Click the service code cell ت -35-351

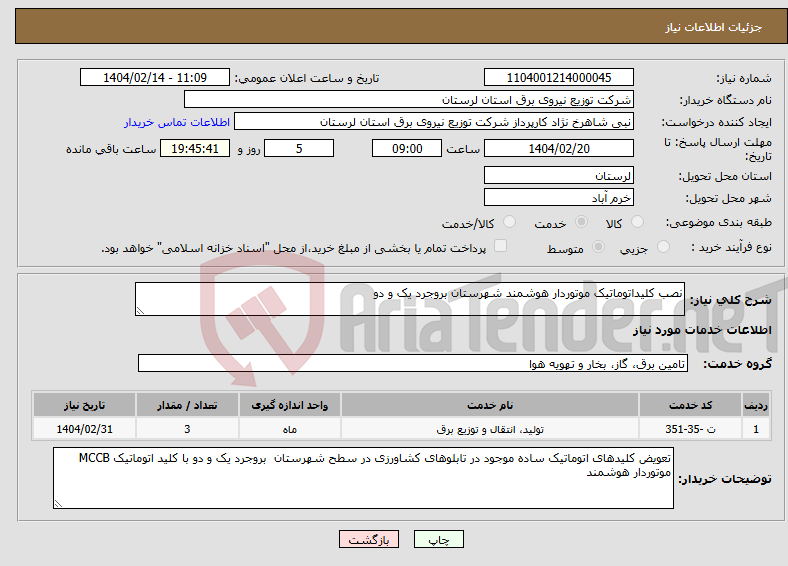691,429
